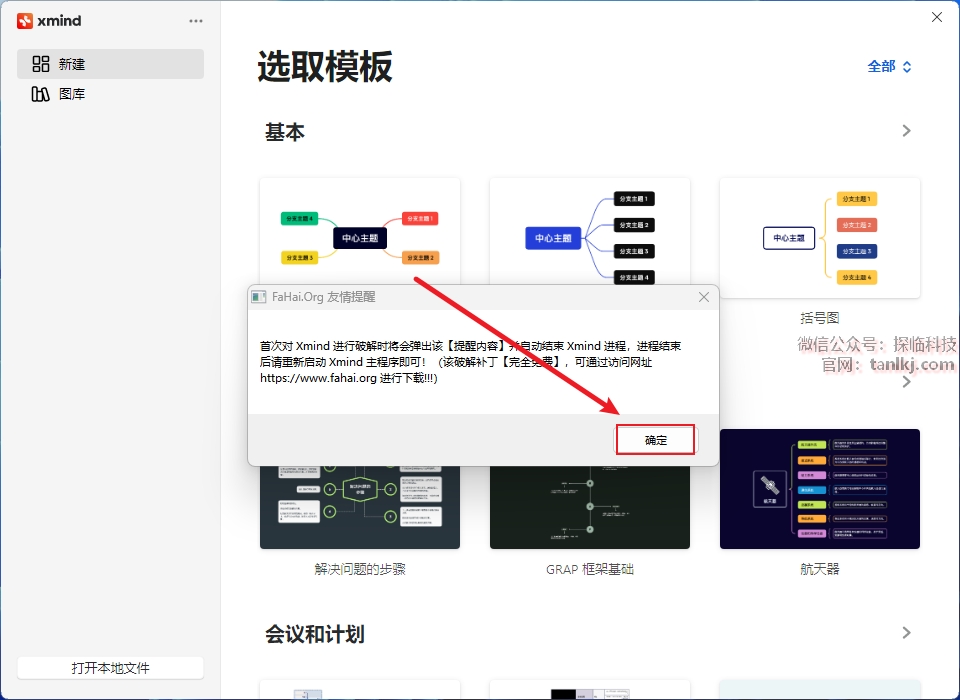Viewport: 960px width, 700px height.
Task: Expand the 会议和计划 section chevron
Action: point(906,633)
